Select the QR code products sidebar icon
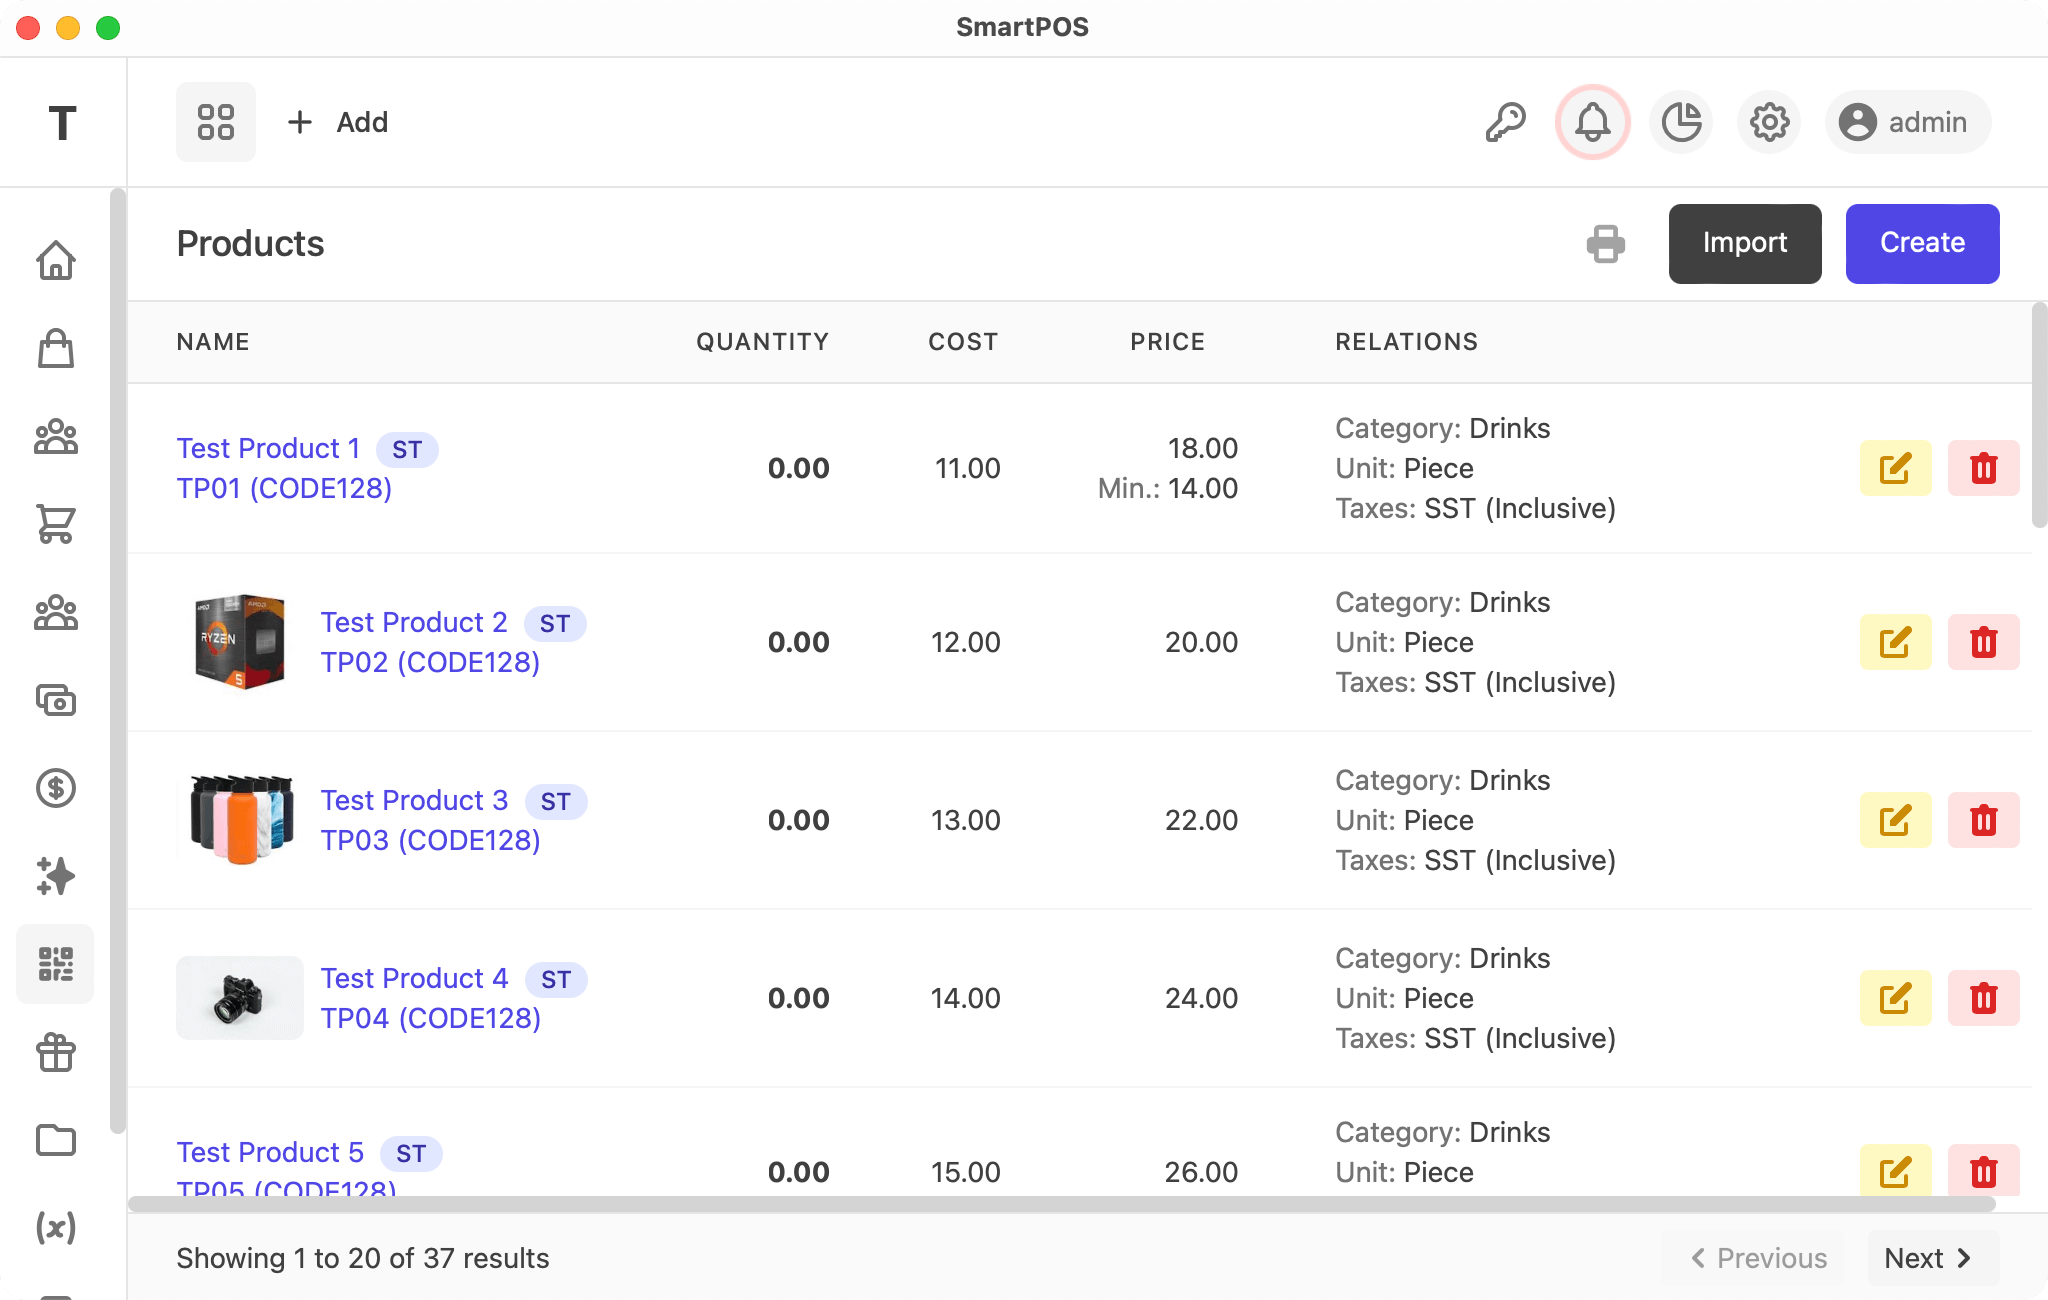 56,964
